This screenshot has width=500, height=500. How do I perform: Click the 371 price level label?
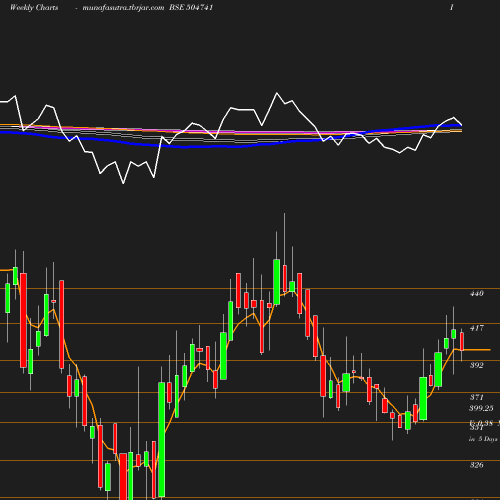click(x=477, y=397)
